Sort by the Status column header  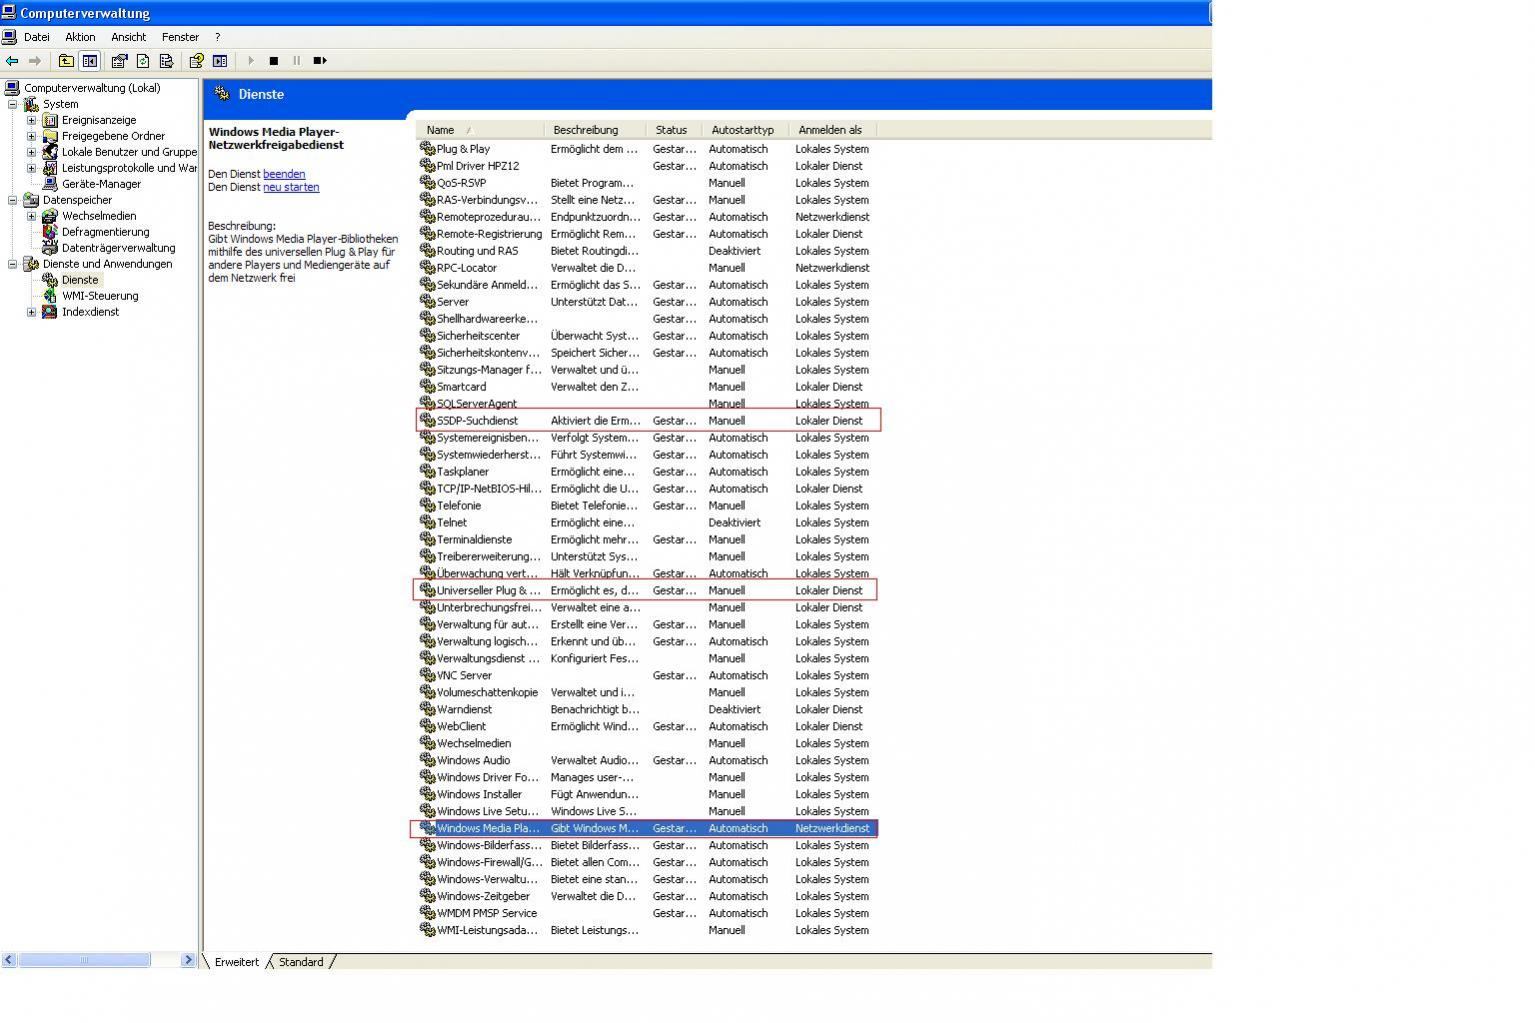pos(675,130)
